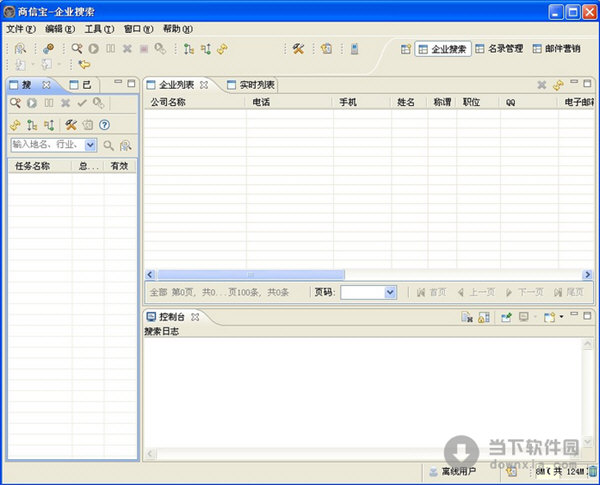Image resolution: width=600 pixels, height=485 pixels.
Task: Open the 工具 menu
Action: tap(99, 29)
